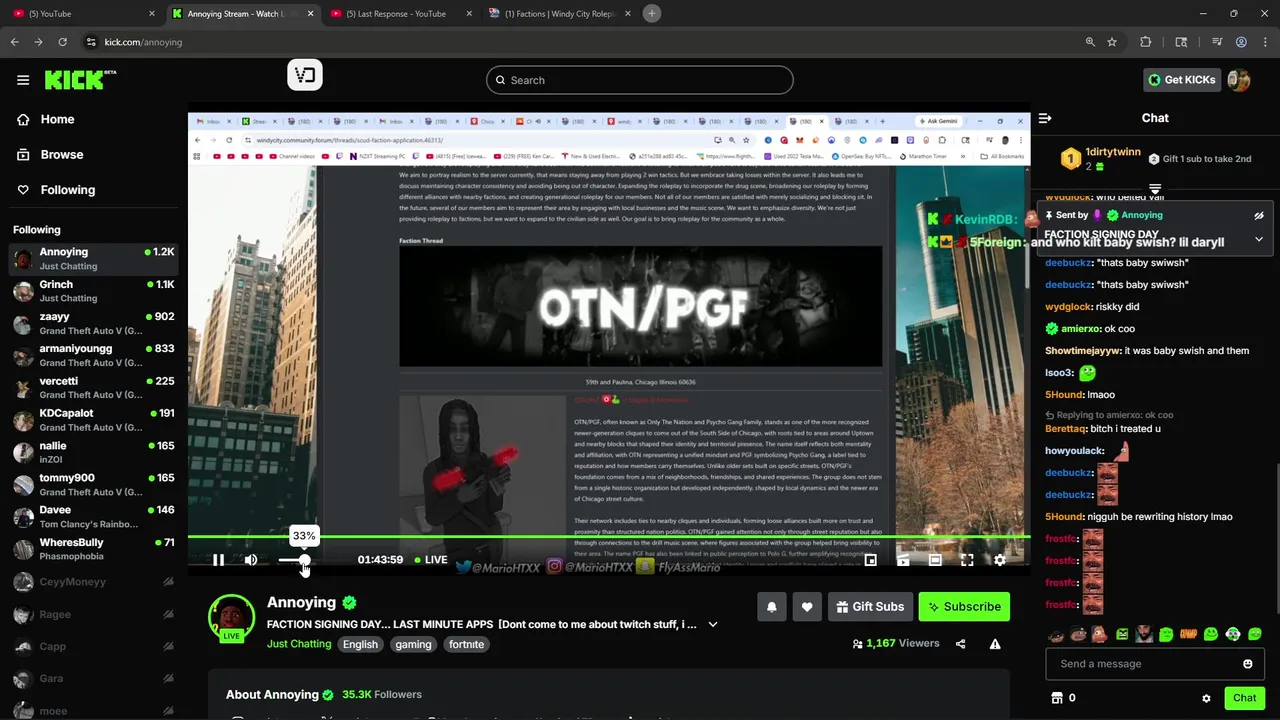
Task: Jump to LIVE in the player
Action: pos(431,560)
